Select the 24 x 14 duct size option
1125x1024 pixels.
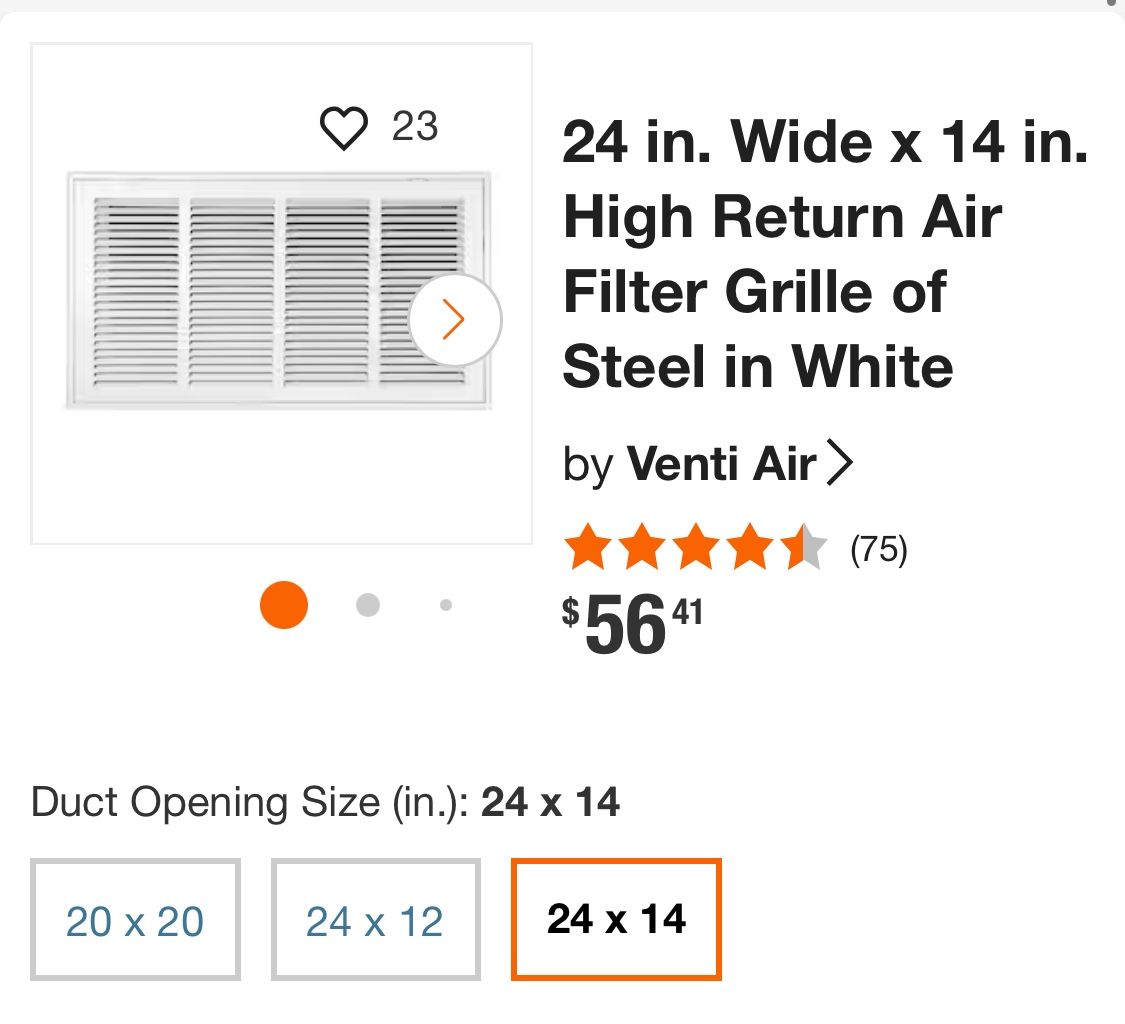point(616,918)
